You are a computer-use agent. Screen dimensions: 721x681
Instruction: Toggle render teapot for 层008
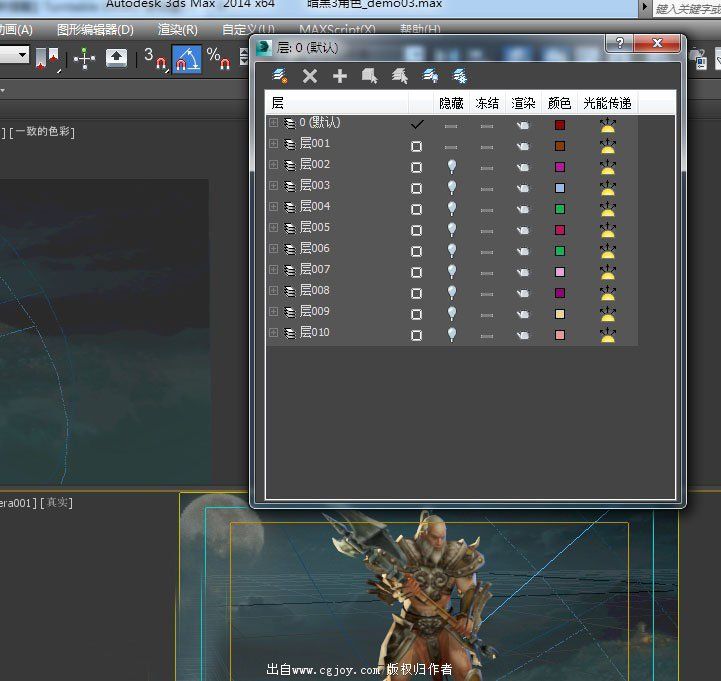click(522, 292)
